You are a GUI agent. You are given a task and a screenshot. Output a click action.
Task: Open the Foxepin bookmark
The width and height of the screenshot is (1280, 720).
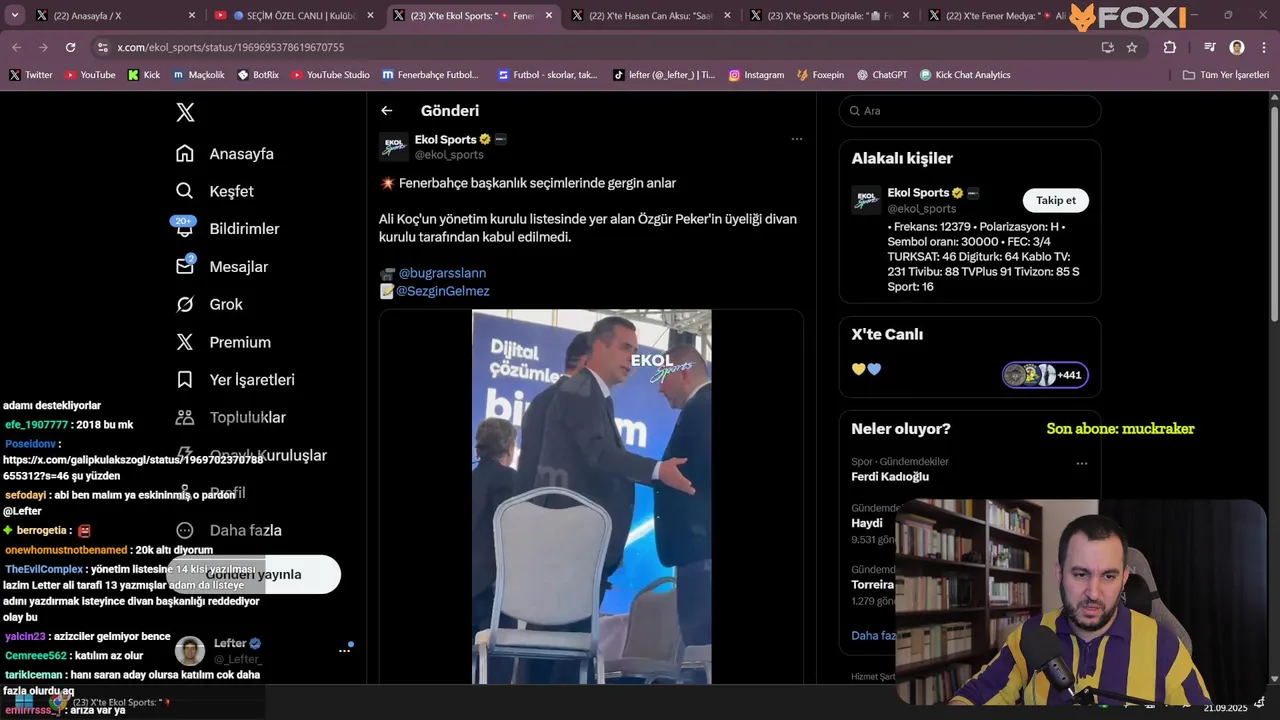pos(821,75)
